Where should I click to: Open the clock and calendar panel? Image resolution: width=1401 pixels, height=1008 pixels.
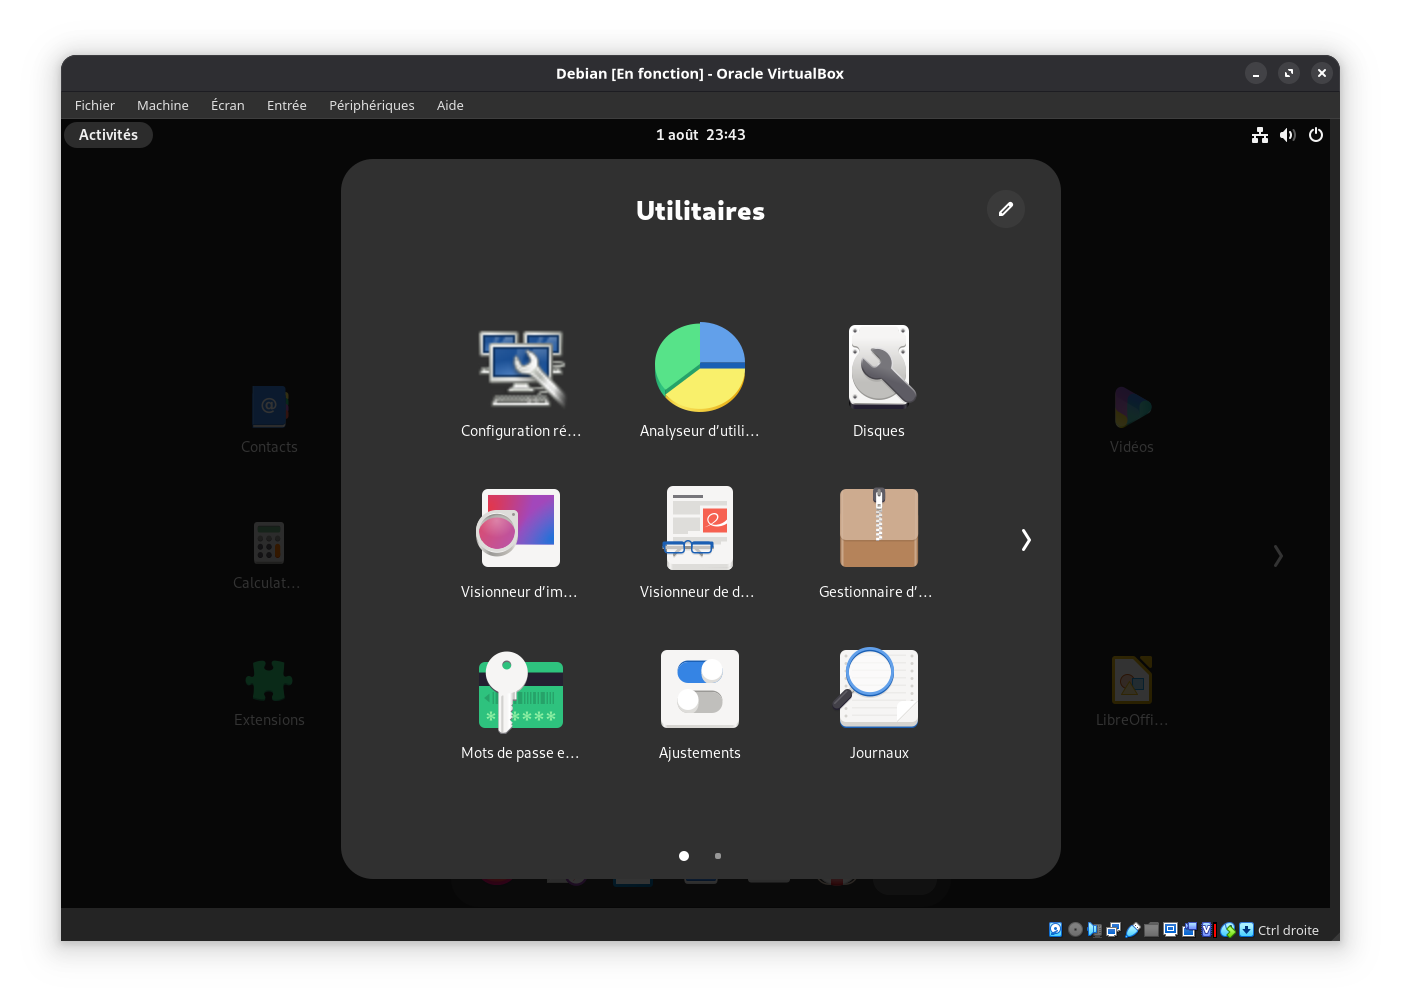pyautogui.click(x=700, y=135)
